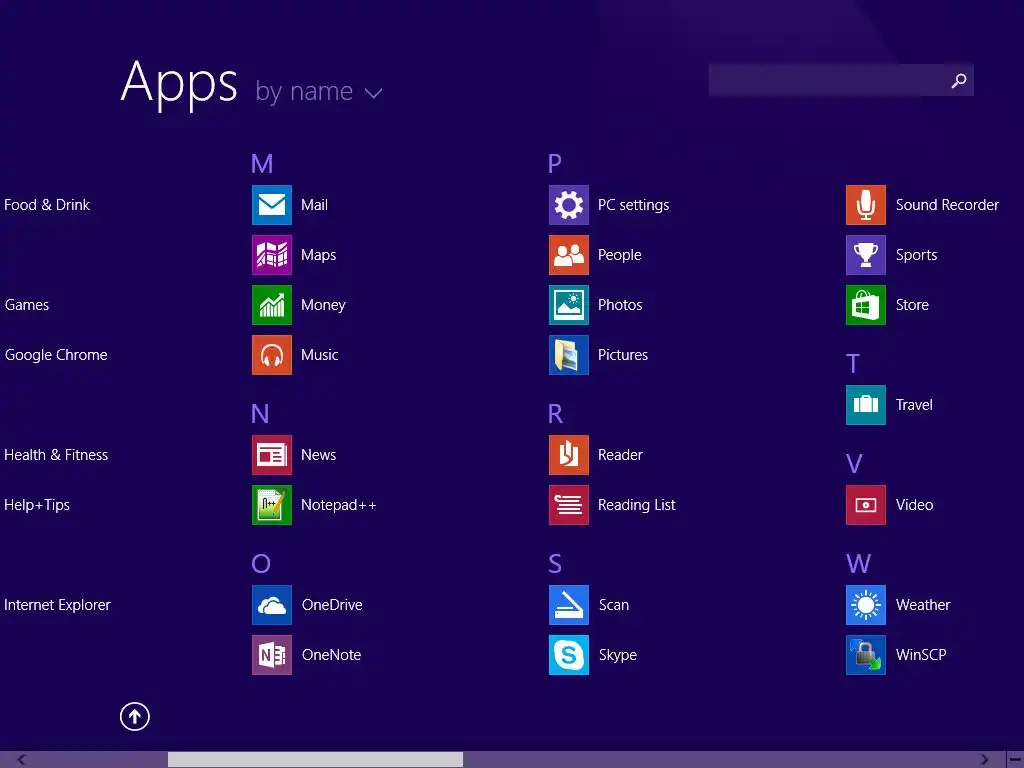Open PC settings gear icon
The height and width of the screenshot is (768, 1024).
(569, 205)
